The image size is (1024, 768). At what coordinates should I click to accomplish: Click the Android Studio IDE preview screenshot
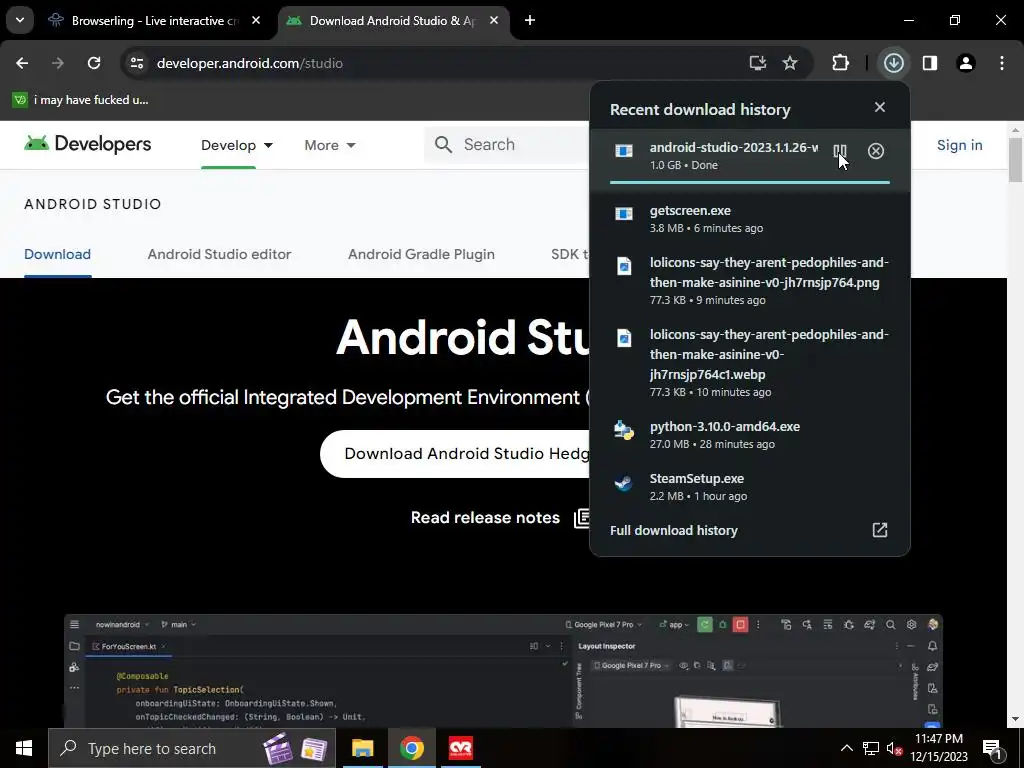pyautogui.click(x=504, y=671)
